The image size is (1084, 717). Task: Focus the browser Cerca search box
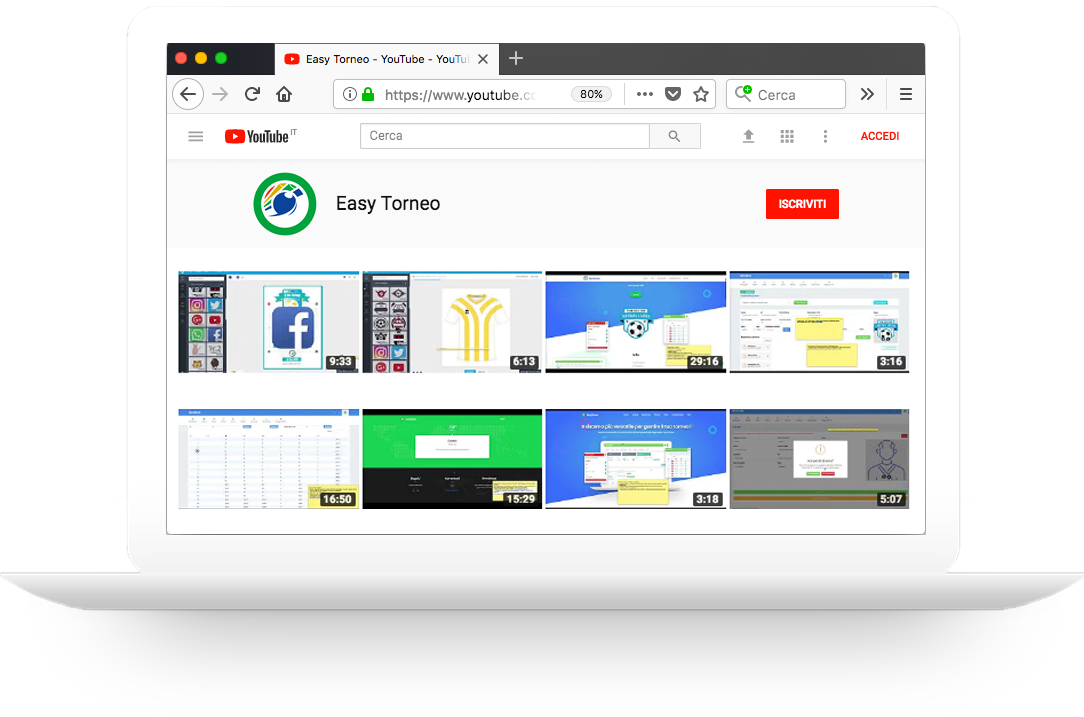click(786, 94)
